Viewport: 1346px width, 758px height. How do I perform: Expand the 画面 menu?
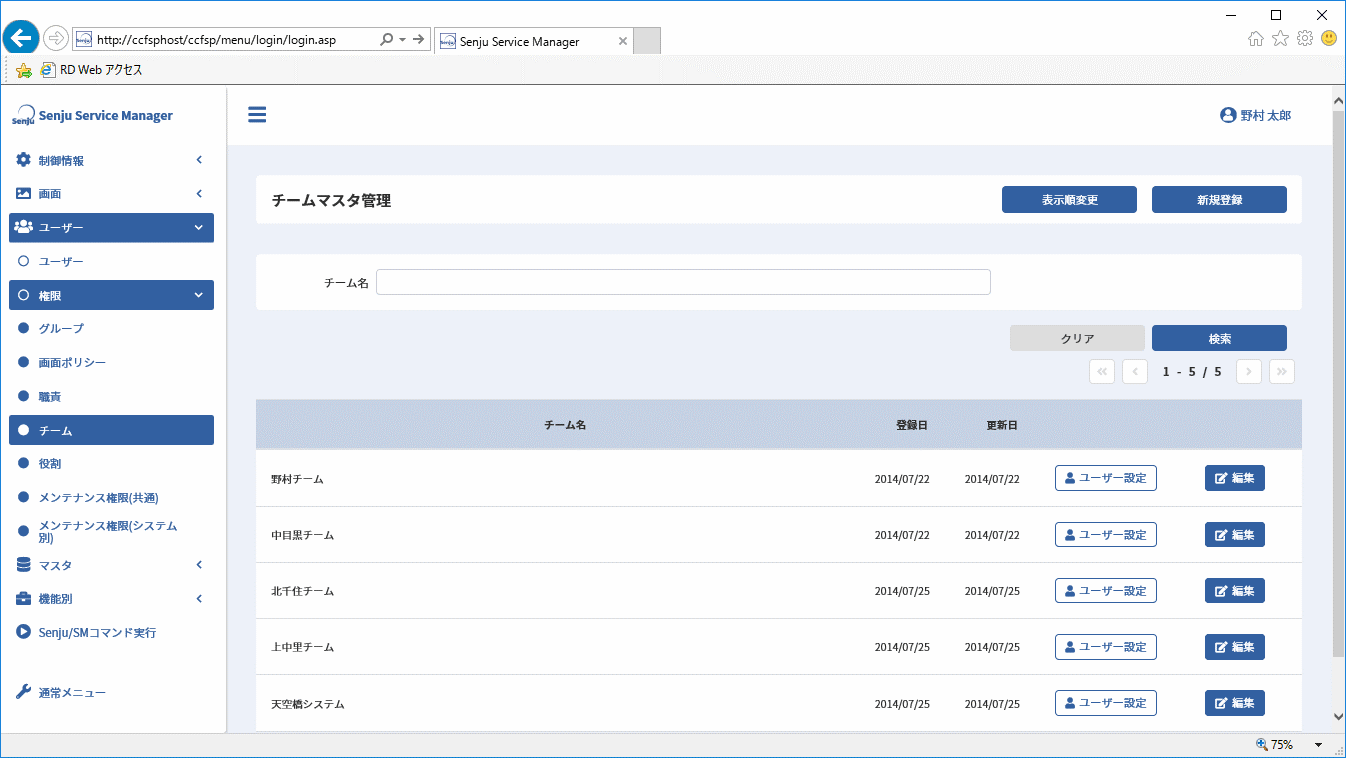111,194
